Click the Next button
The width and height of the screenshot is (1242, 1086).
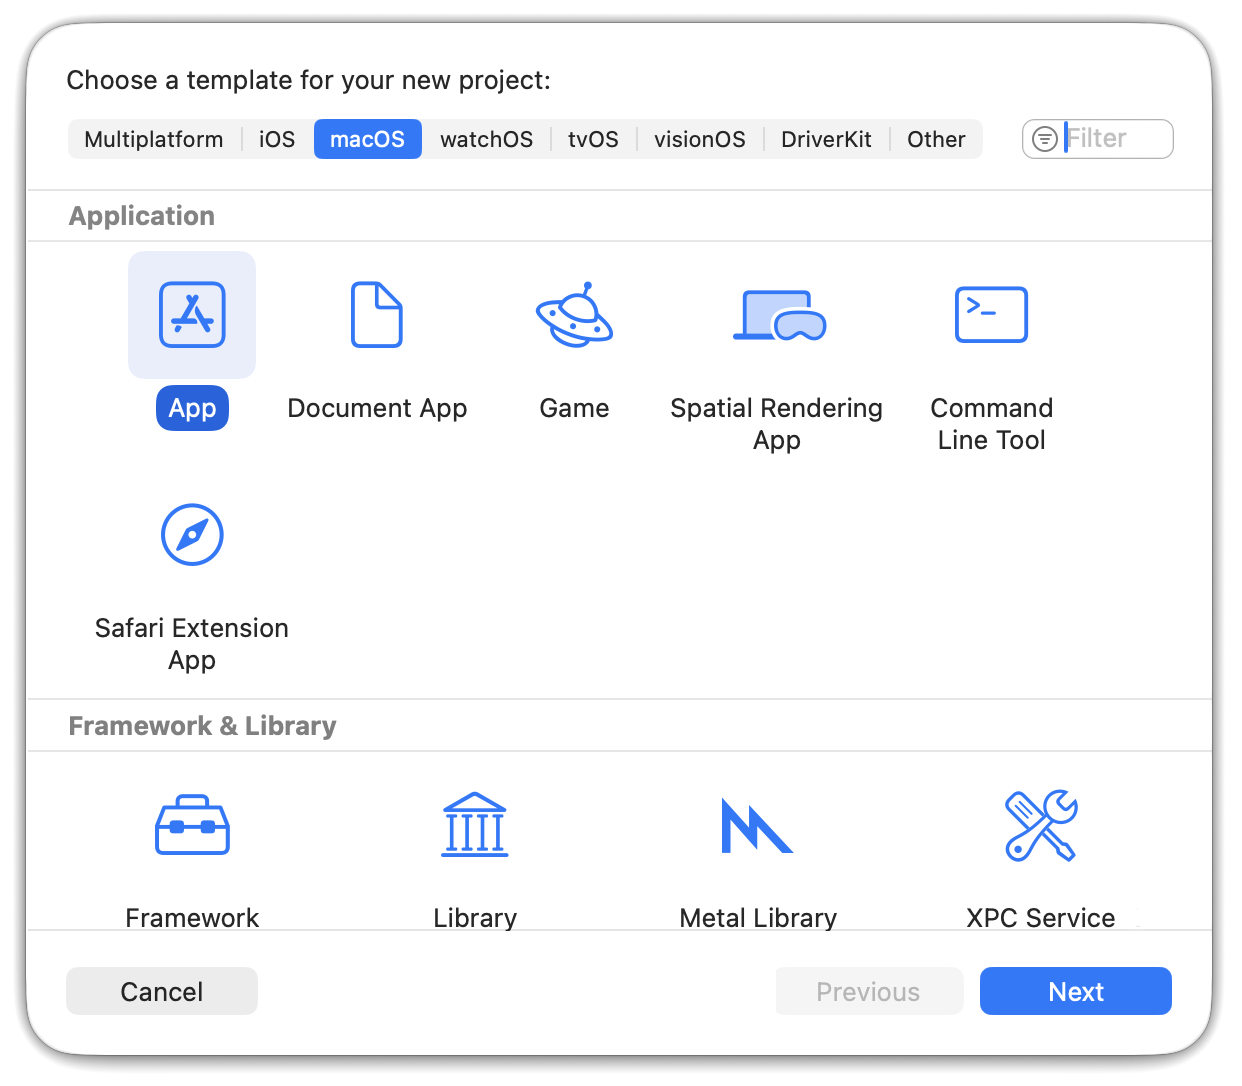(x=1075, y=991)
